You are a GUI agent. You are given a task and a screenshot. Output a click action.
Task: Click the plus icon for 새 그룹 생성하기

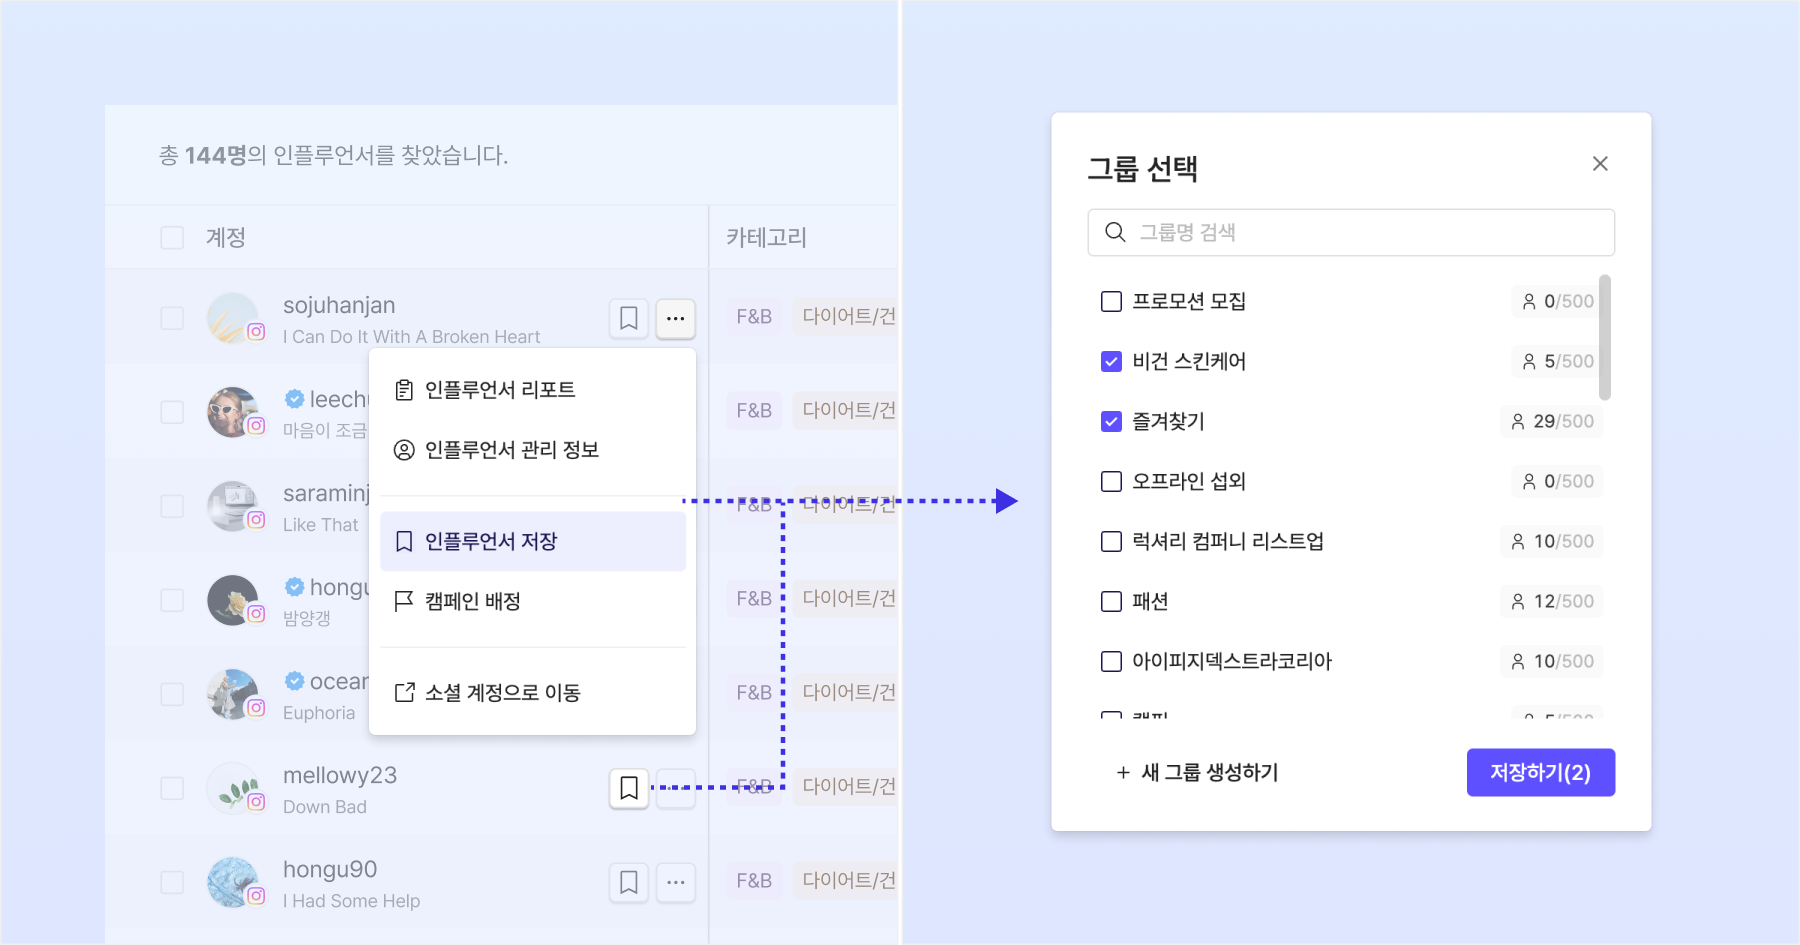[x=1123, y=773]
